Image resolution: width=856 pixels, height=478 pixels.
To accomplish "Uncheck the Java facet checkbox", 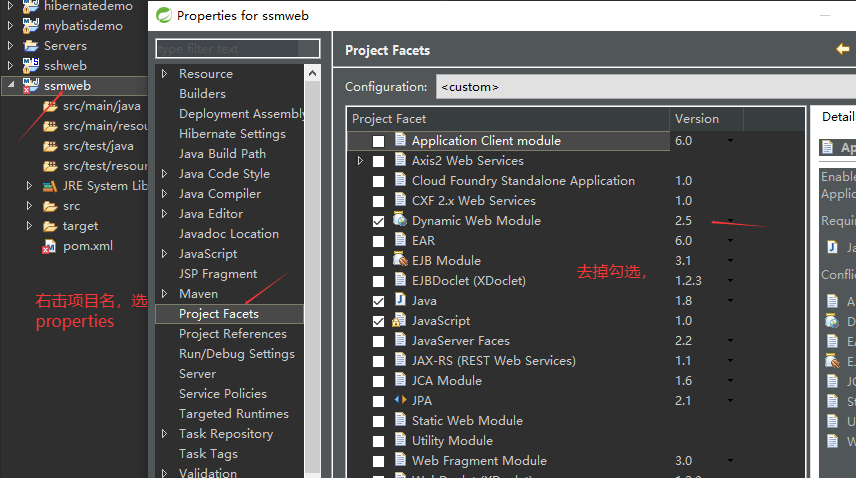I will [x=378, y=301].
